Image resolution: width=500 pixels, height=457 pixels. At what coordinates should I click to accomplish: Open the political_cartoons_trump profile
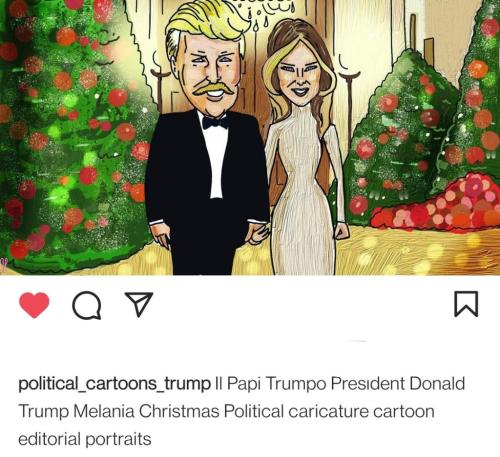point(114,384)
